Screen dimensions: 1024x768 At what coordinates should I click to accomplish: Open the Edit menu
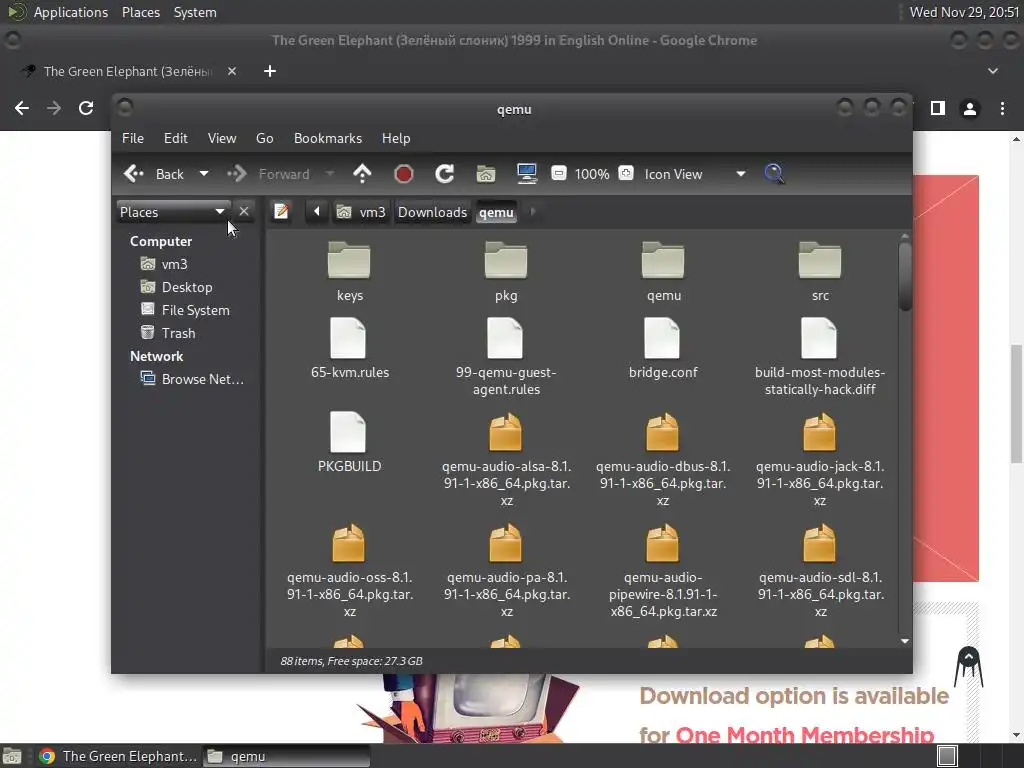point(176,138)
